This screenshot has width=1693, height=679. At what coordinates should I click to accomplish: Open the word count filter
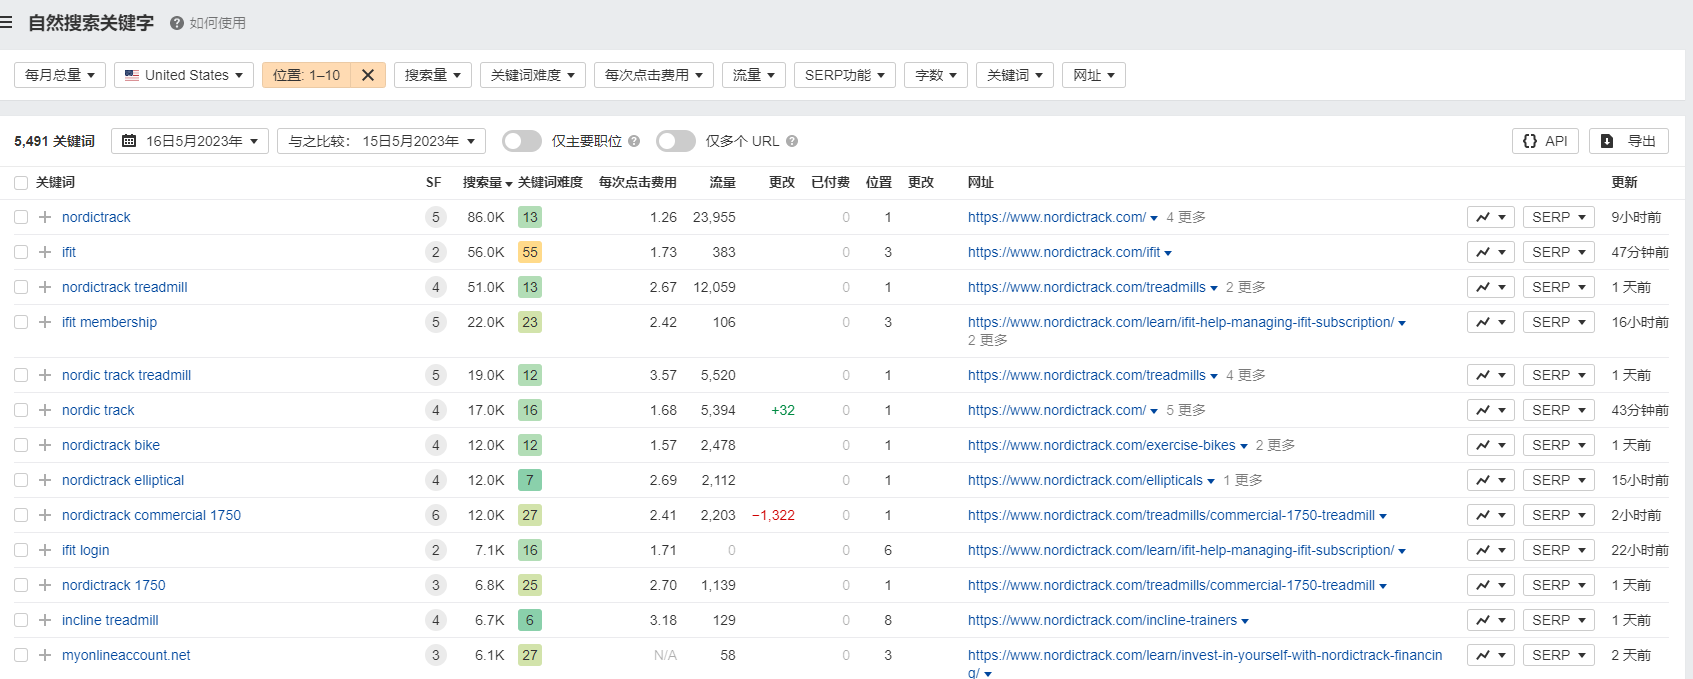936,75
